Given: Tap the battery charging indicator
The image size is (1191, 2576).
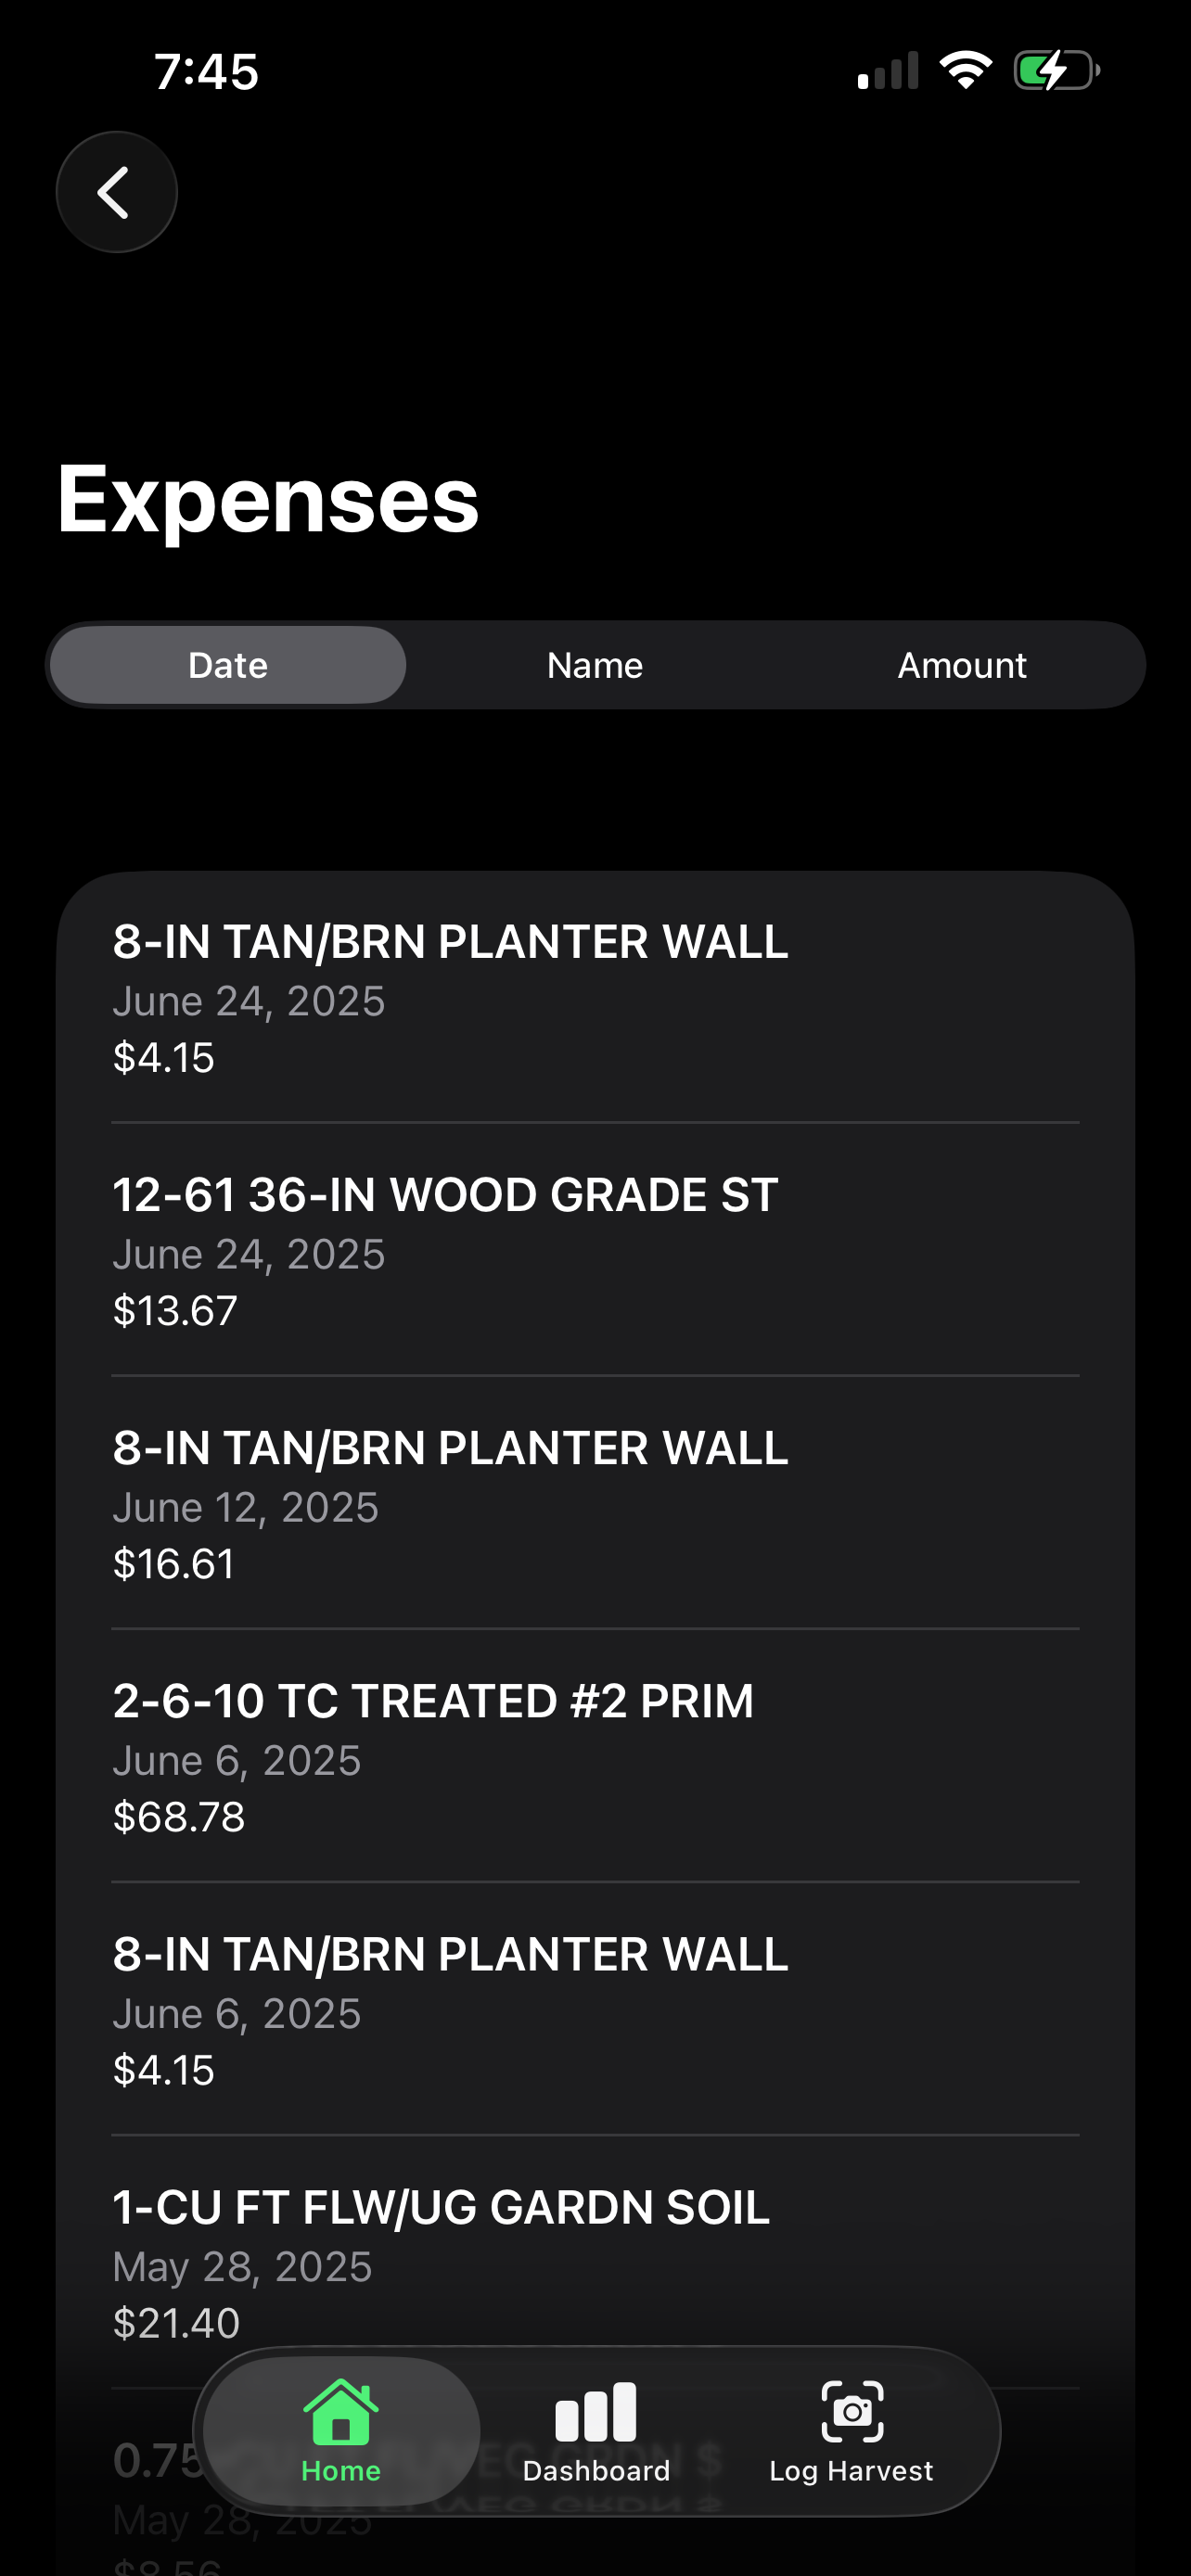Looking at the screenshot, I should pos(1056,71).
